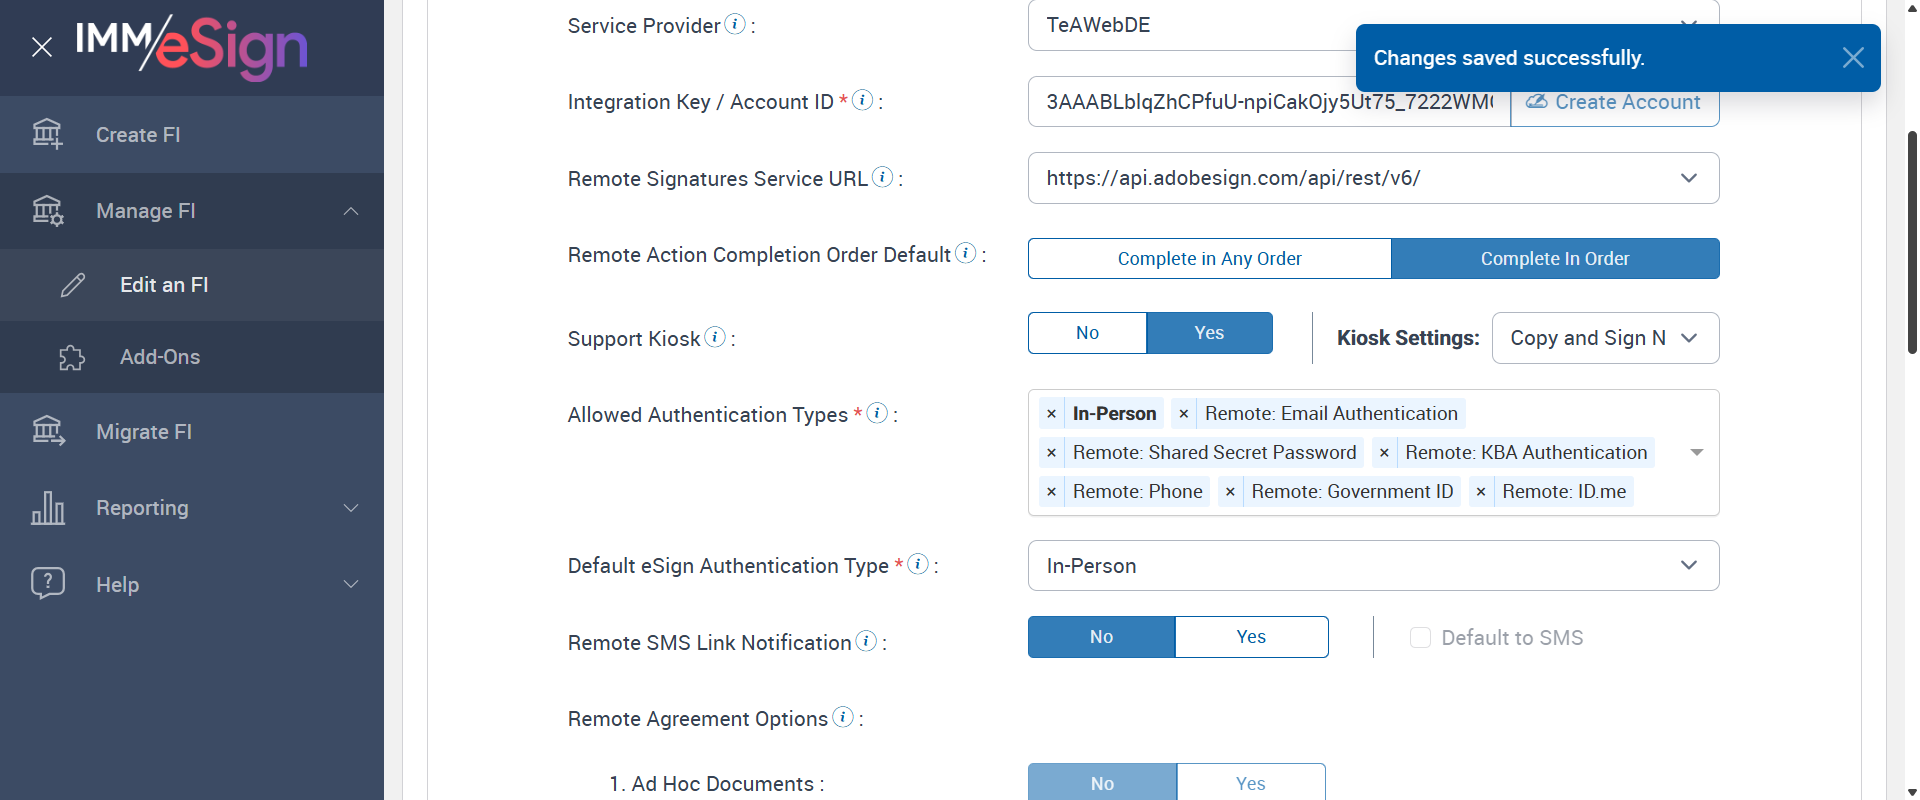
Task: Click the Migrate FI bank icon
Action: (48, 431)
